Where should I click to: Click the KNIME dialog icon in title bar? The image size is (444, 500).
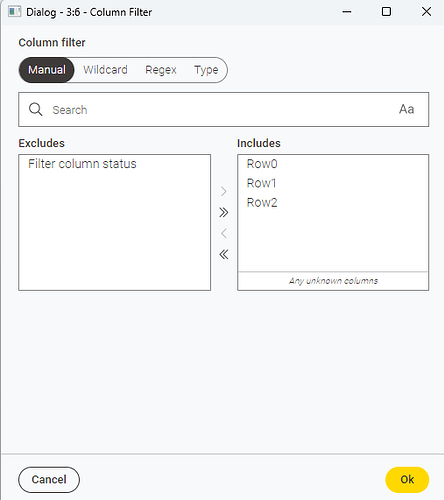[14, 12]
